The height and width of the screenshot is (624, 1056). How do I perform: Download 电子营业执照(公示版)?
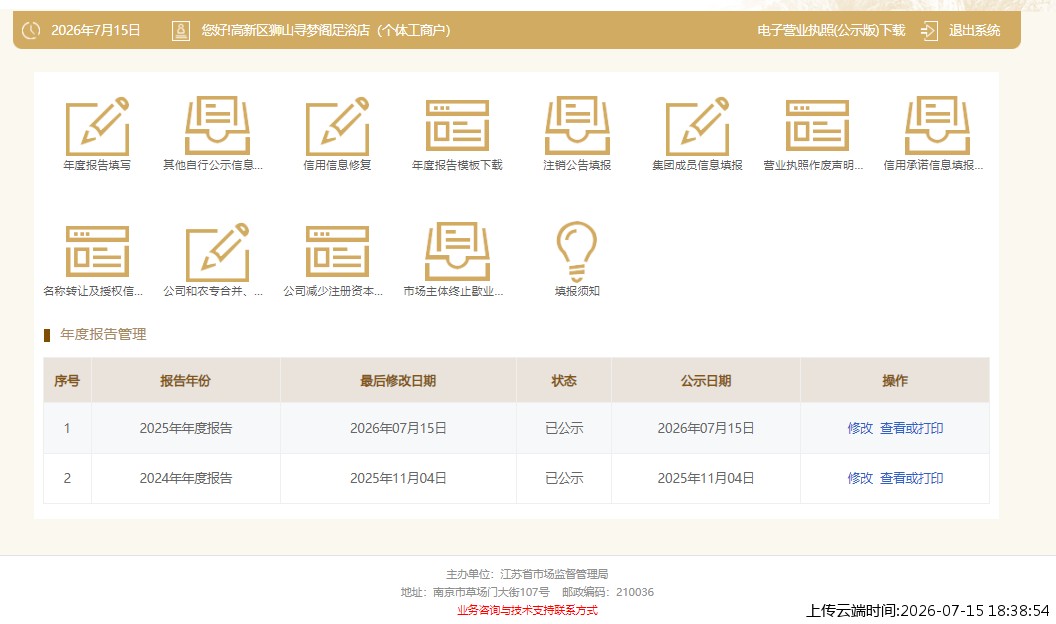pyautogui.click(x=831, y=30)
